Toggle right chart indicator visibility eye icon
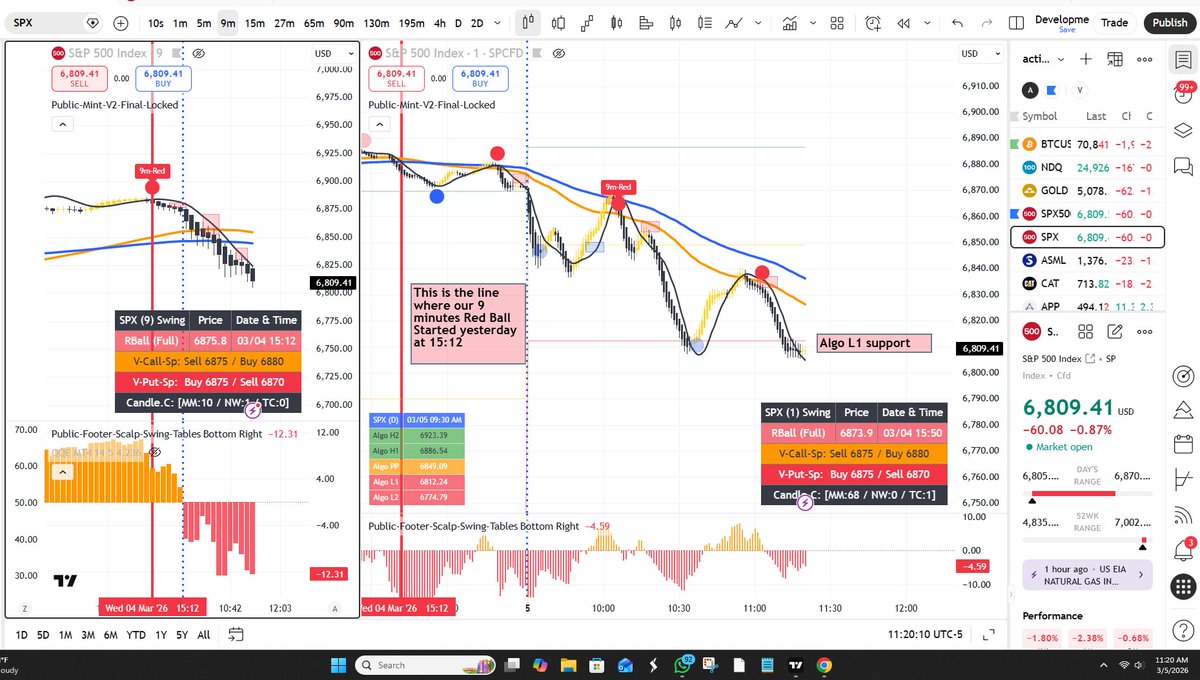This screenshot has height=680, width=1200. pyautogui.click(x=559, y=53)
